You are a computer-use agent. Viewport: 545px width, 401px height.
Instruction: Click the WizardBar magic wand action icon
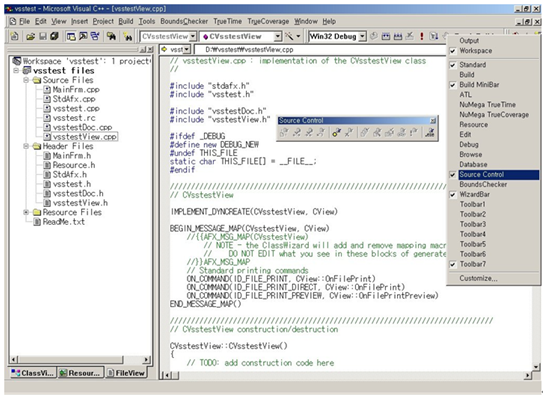289,36
